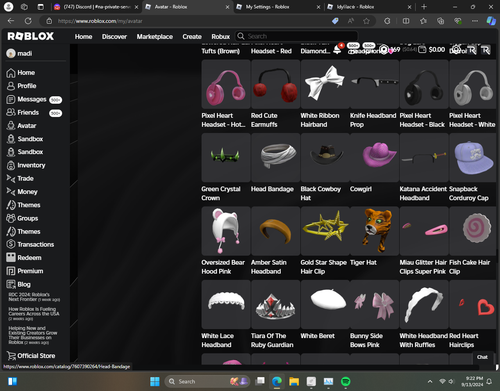Viewport: 500px width, 391px height.
Task: Click the Roblox Search field
Action: click(x=296, y=36)
